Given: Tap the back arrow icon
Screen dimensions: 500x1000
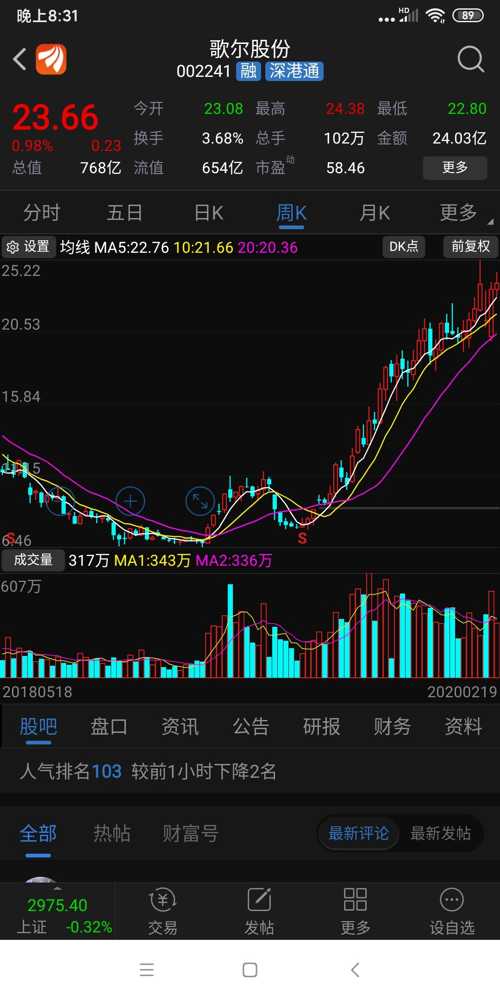Looking at the screenshot, I should pos(20,60).
